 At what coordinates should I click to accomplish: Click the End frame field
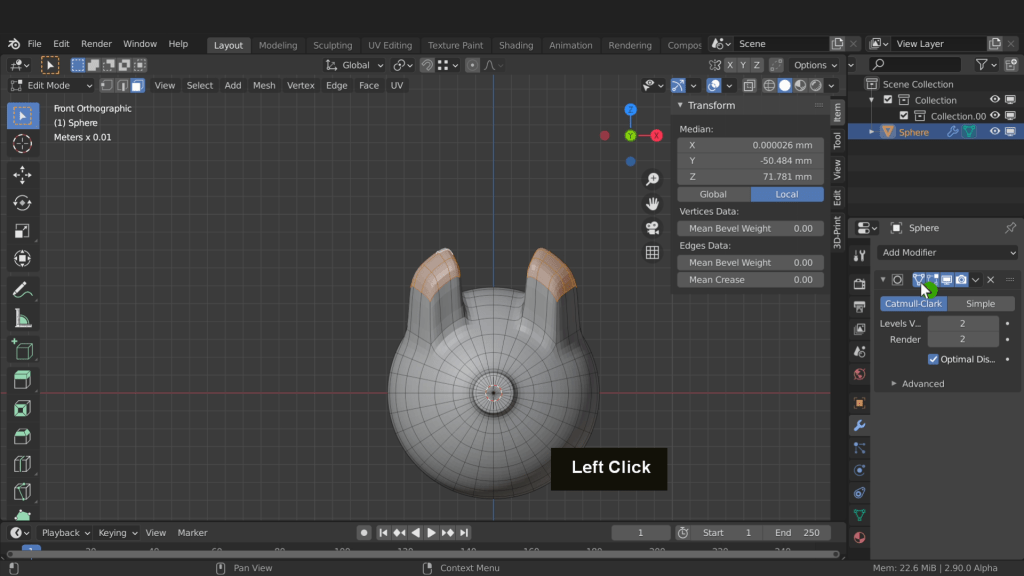pos(797,533)
